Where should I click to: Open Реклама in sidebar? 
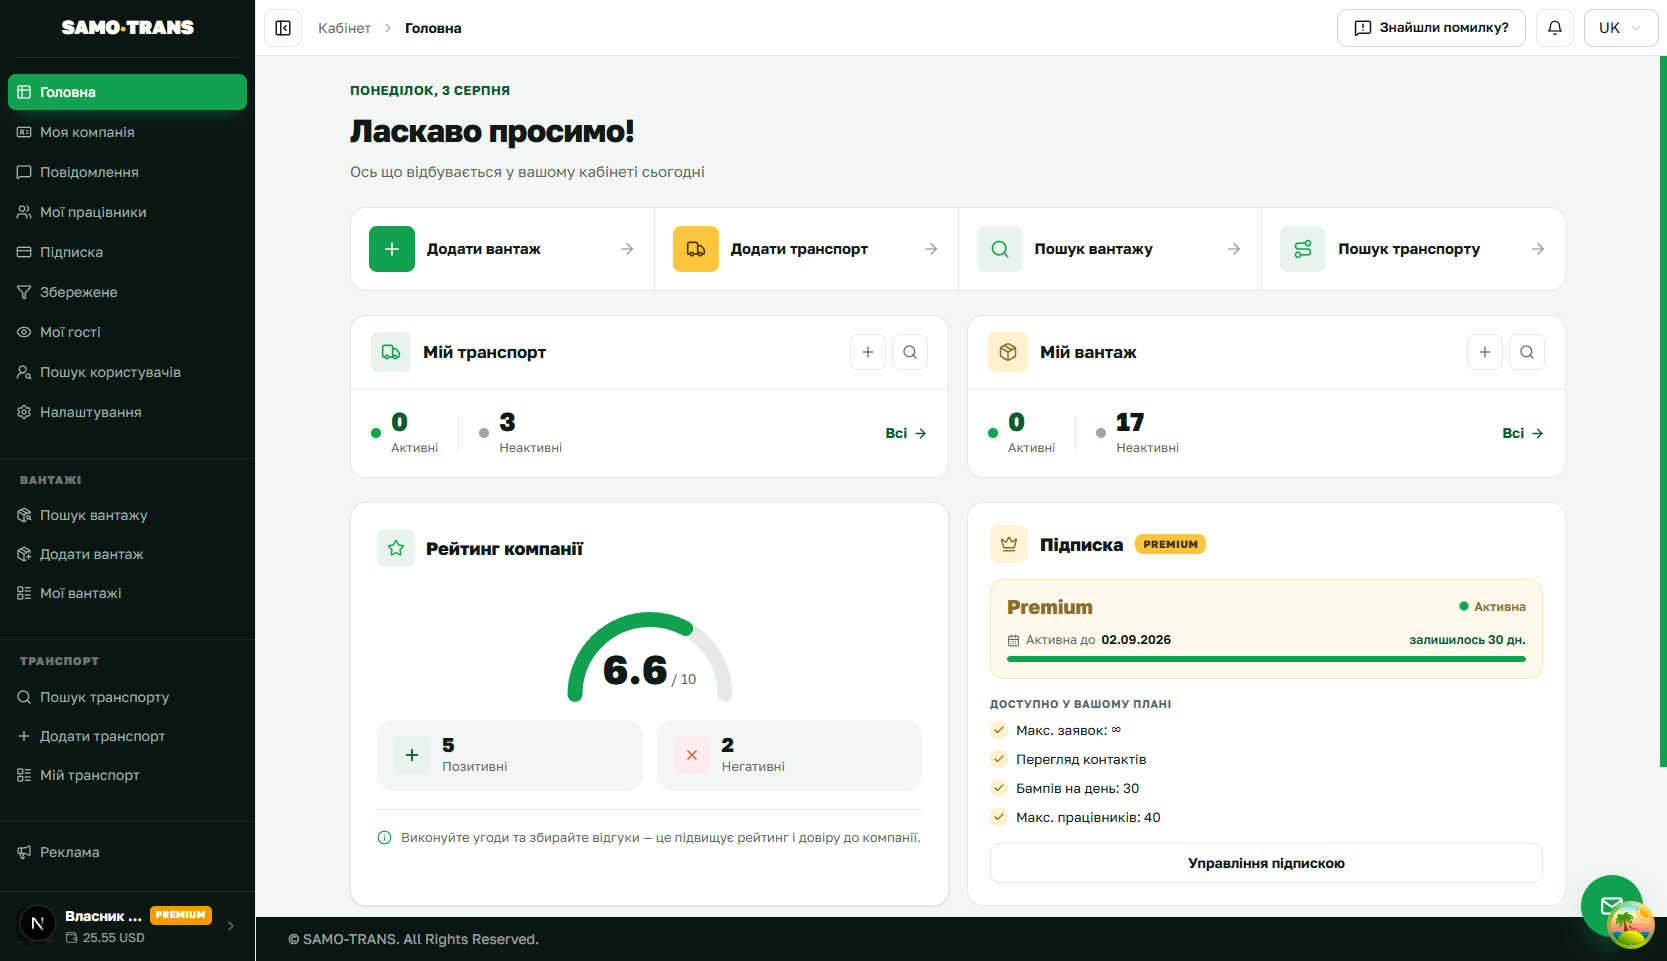point(127,852)
